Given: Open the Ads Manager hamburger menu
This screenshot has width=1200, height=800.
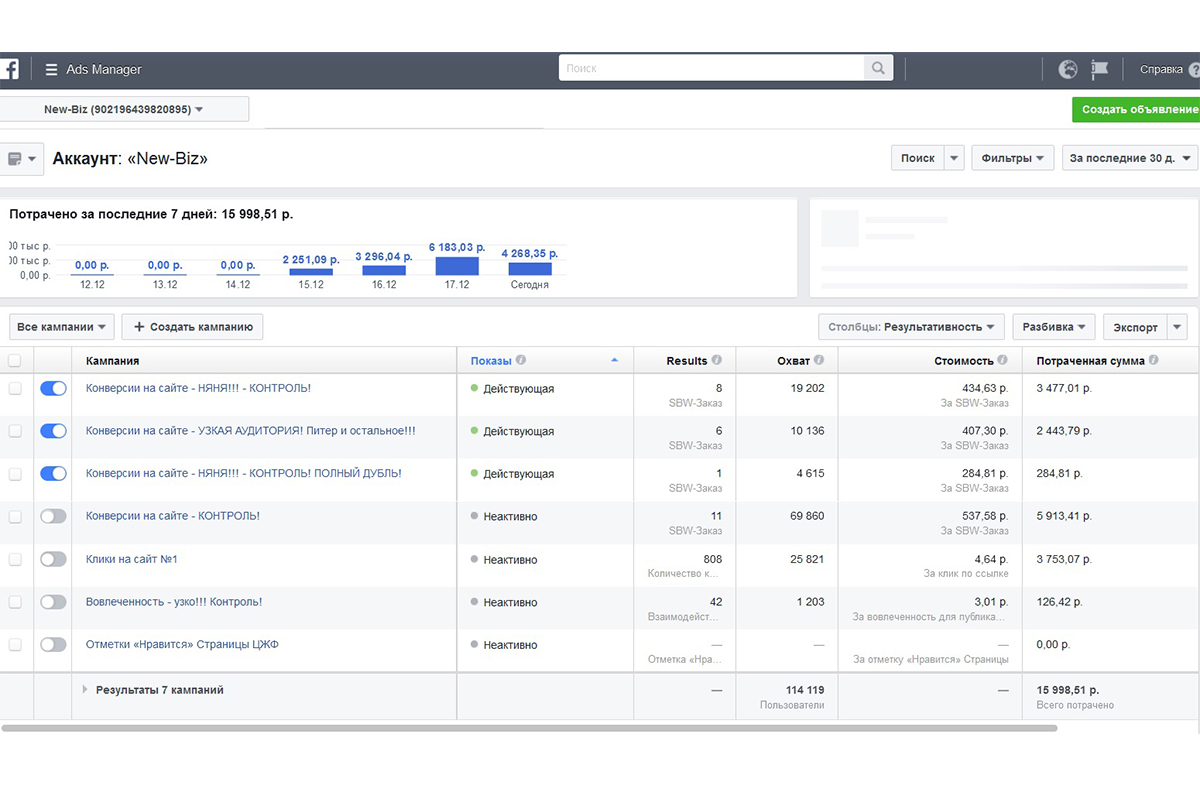Looking at the screenshot, I should [x=52, y=70].
